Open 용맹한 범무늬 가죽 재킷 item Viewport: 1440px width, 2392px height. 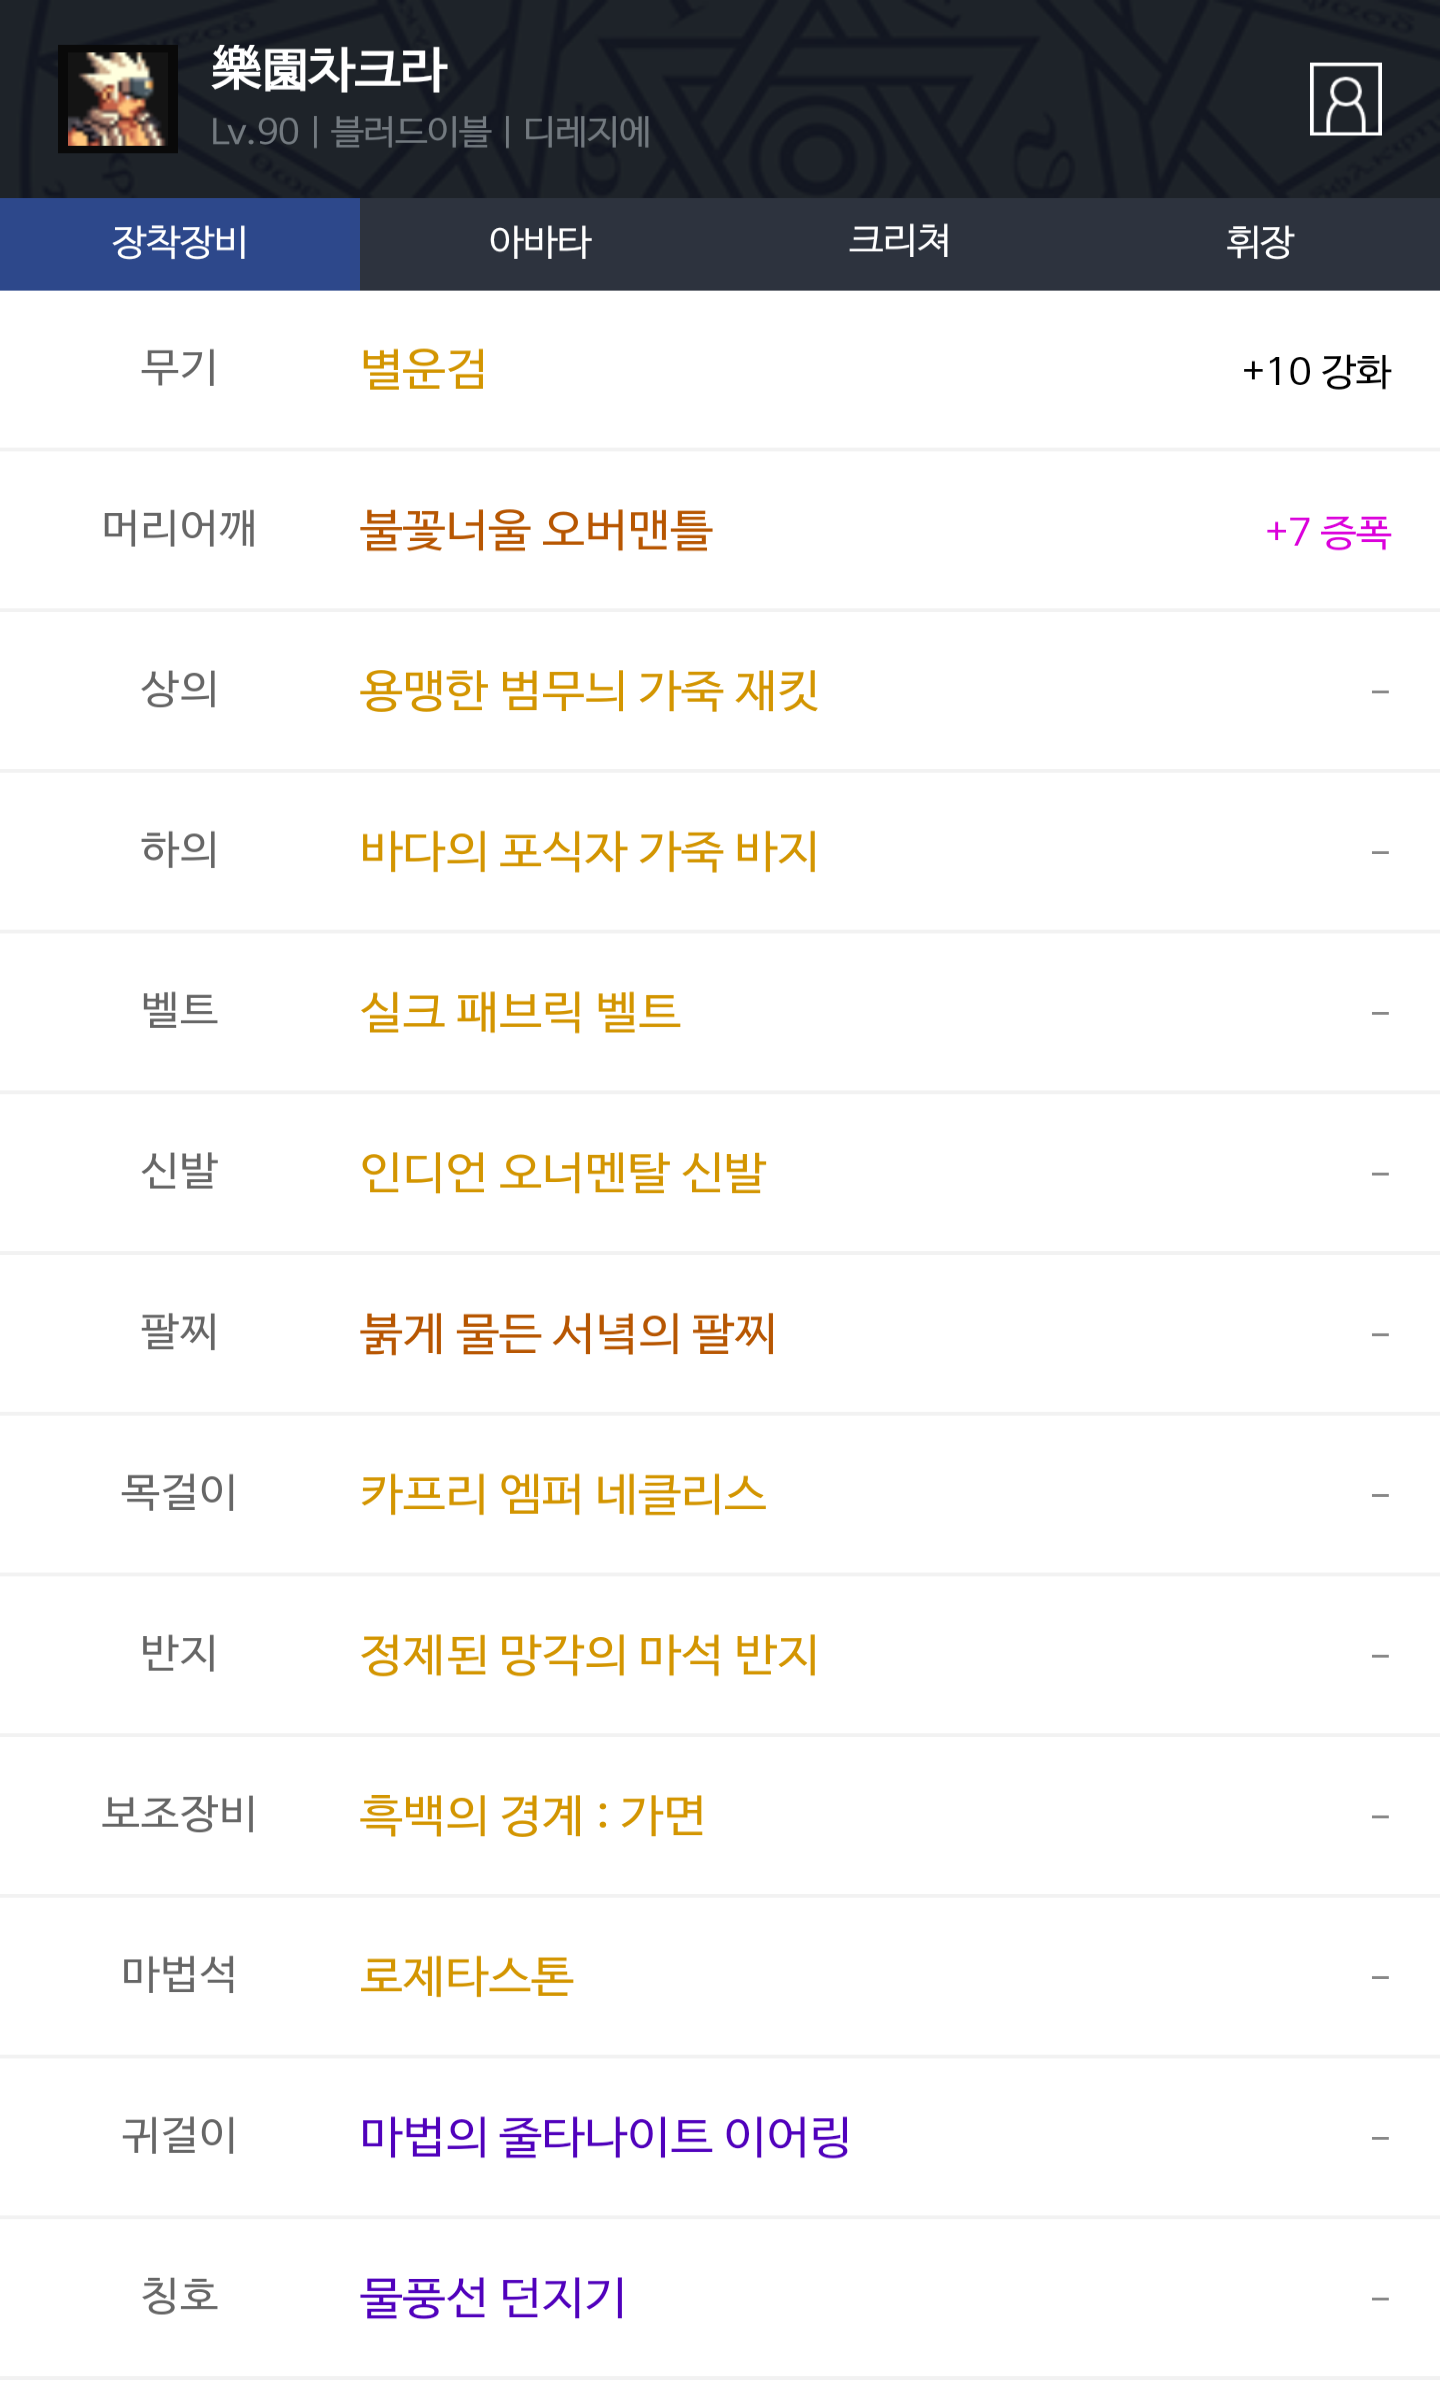click(x=589, y=691)
